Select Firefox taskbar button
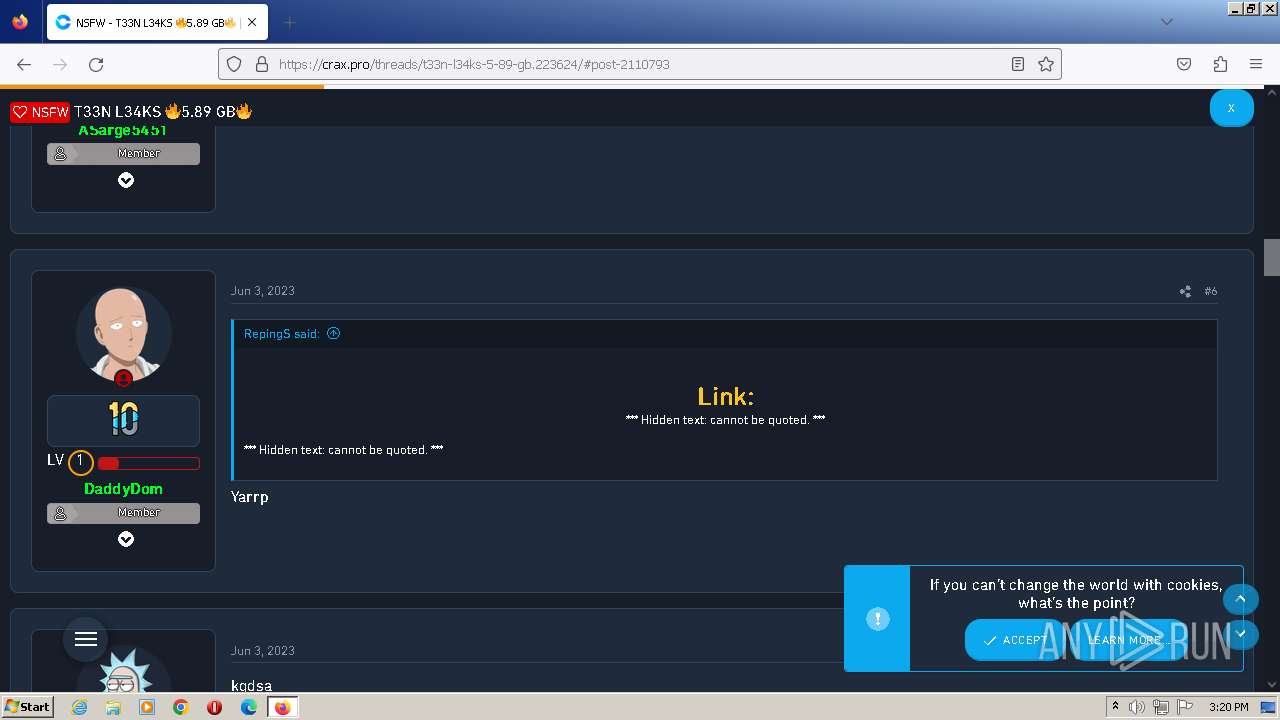Screen dimensions: 1280x720 [282, 707]
